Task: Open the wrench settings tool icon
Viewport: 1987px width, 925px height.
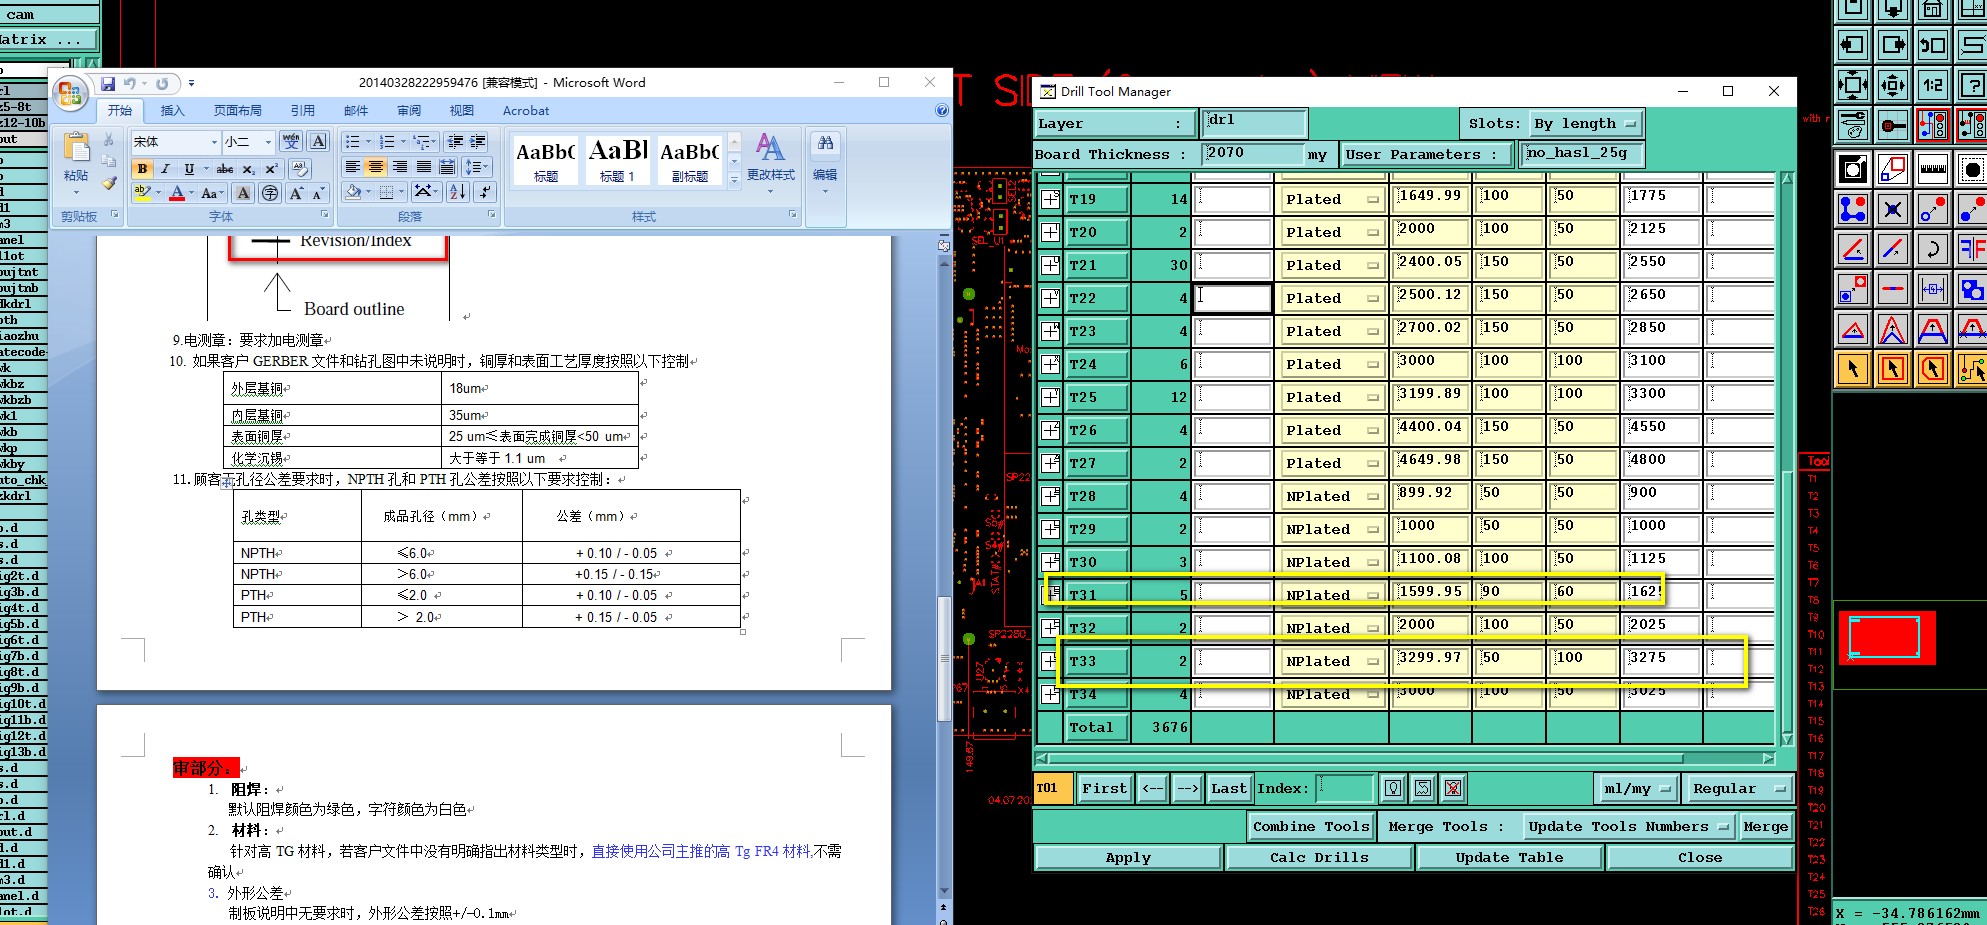Action: tap(1853, 125)
